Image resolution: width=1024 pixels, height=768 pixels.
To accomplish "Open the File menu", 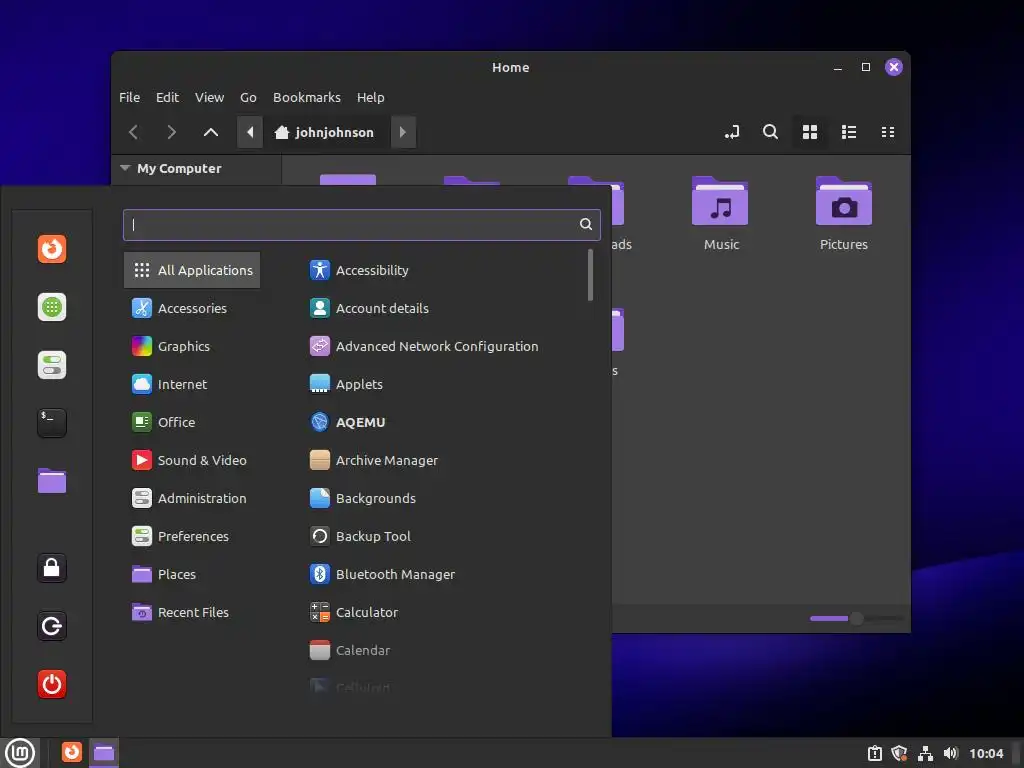I will point(129,97).
